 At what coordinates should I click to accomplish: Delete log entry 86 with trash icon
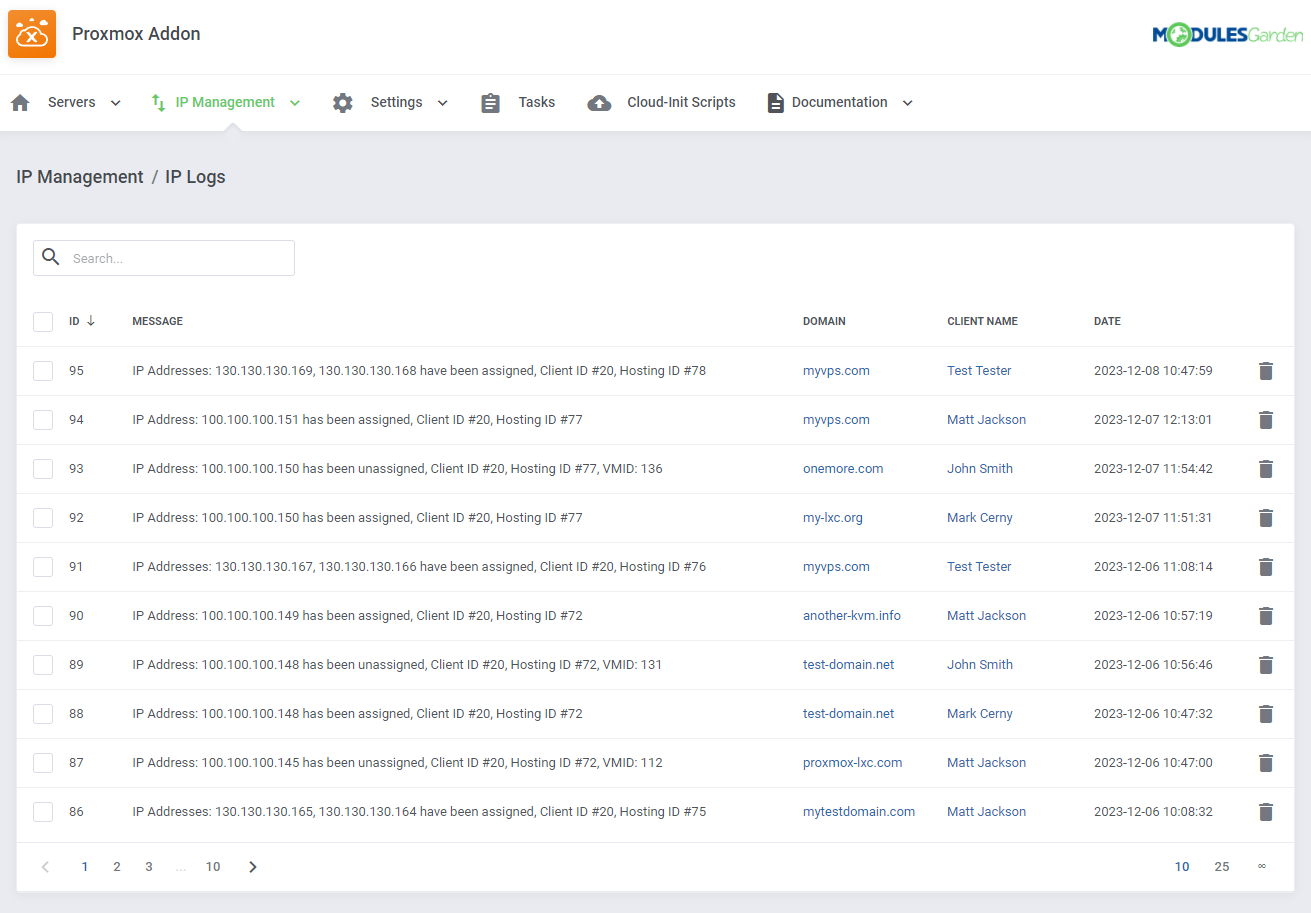(x=1266, y=812)
